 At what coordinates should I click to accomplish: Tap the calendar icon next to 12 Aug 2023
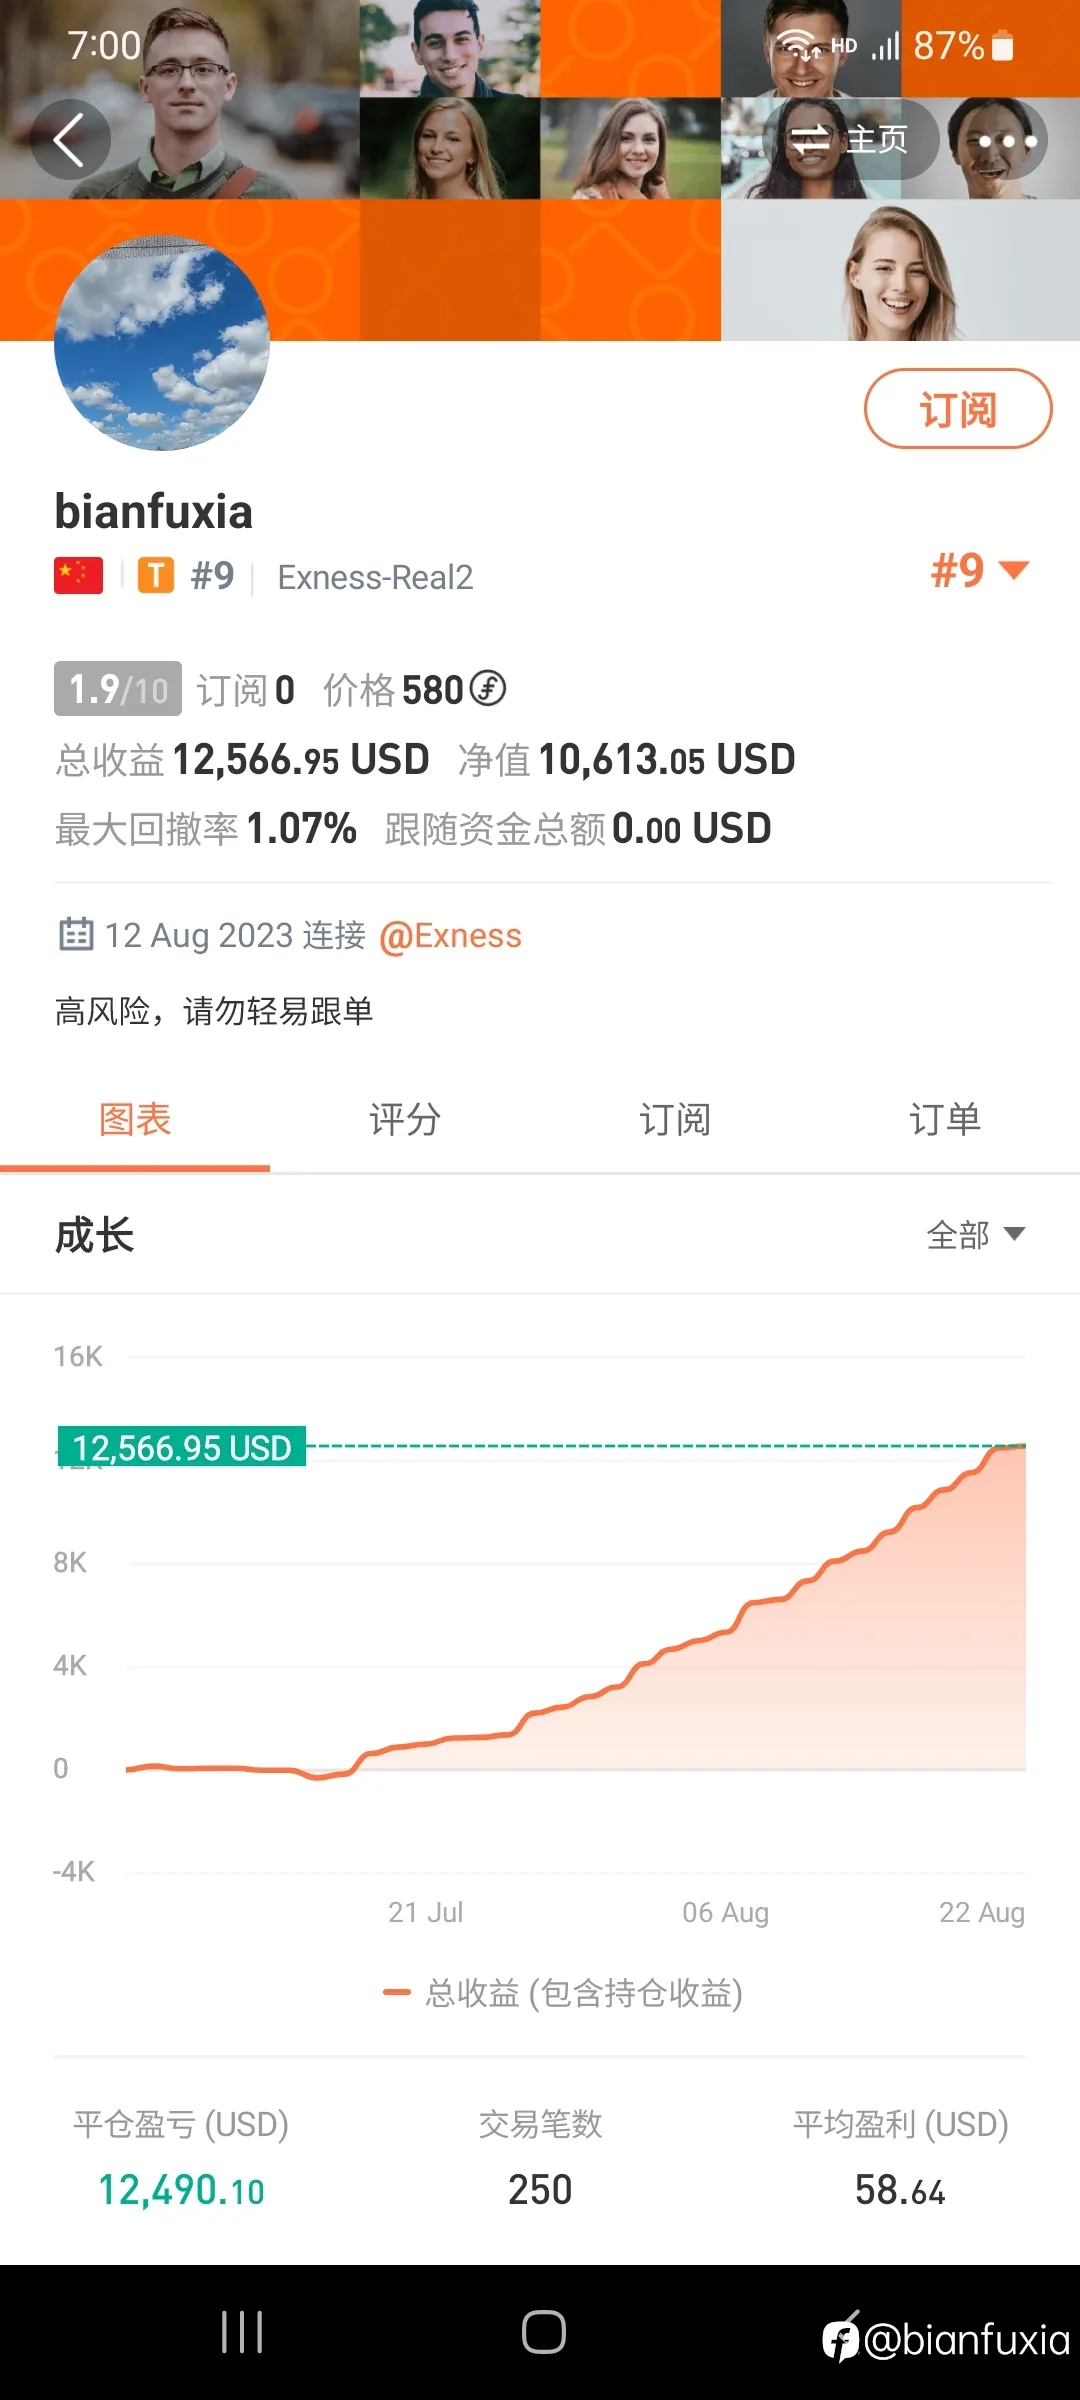tap(76, 934)
